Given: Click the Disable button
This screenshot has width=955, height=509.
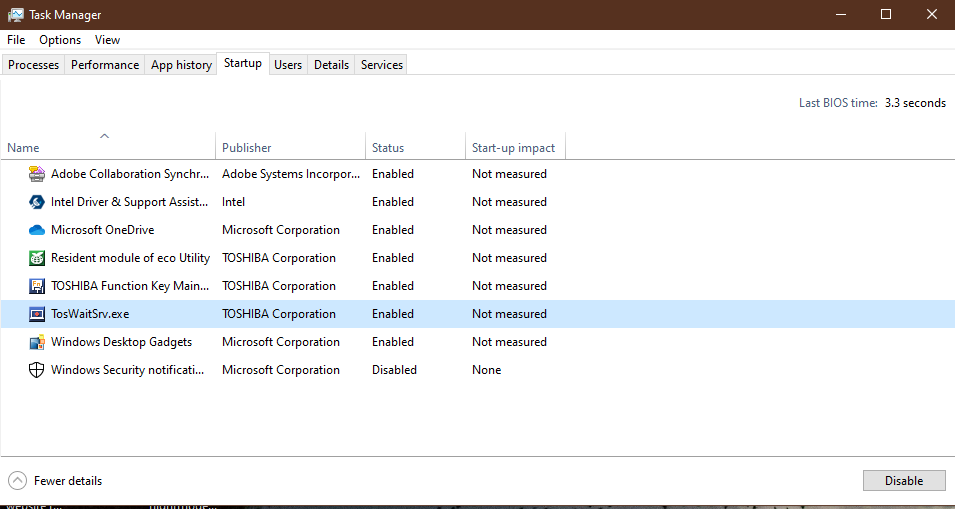Looking at the screenshot, I should (x=904, y=481).
